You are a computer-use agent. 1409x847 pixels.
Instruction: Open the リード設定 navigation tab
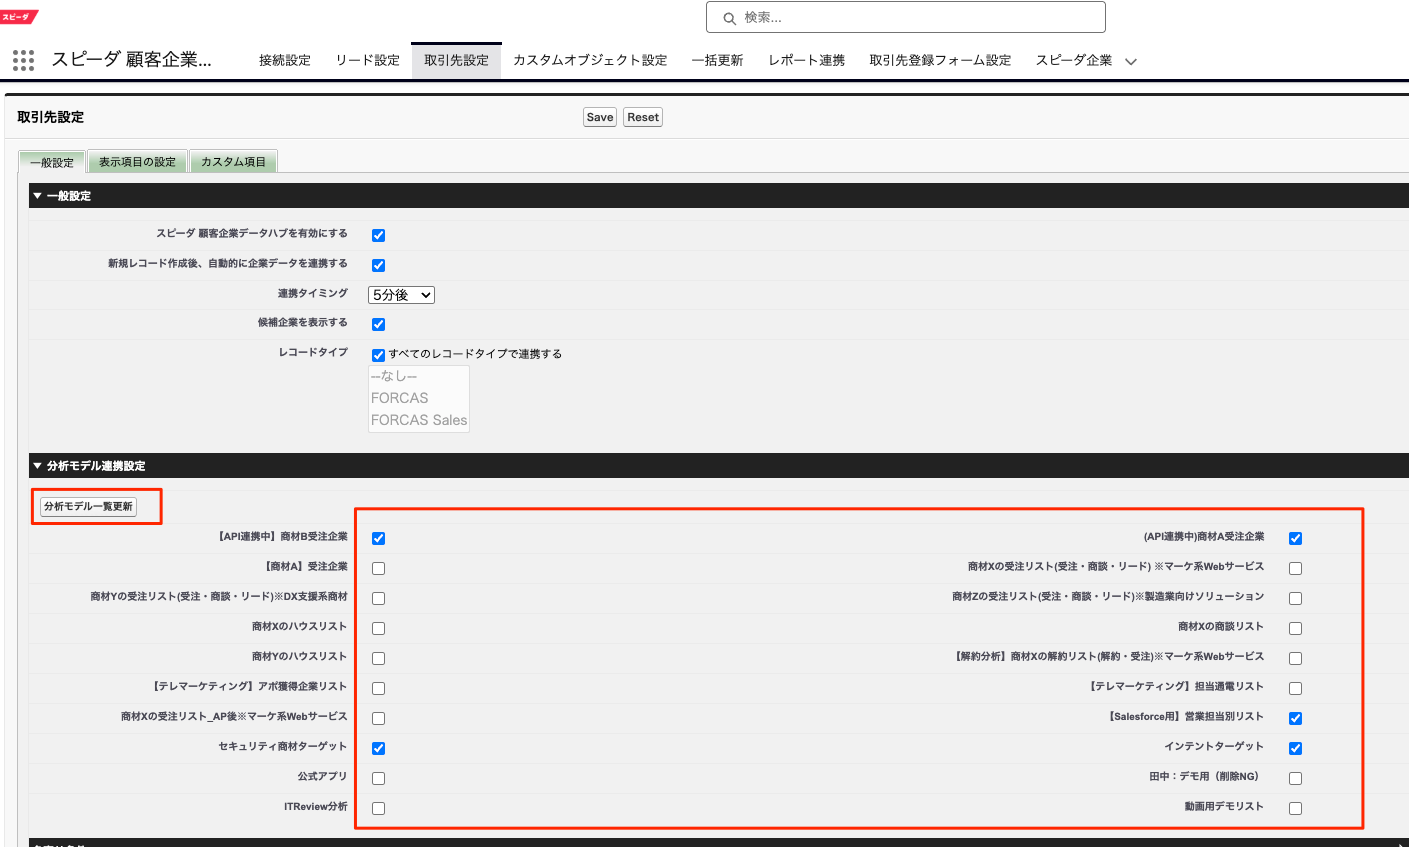[x=367, y=60]
